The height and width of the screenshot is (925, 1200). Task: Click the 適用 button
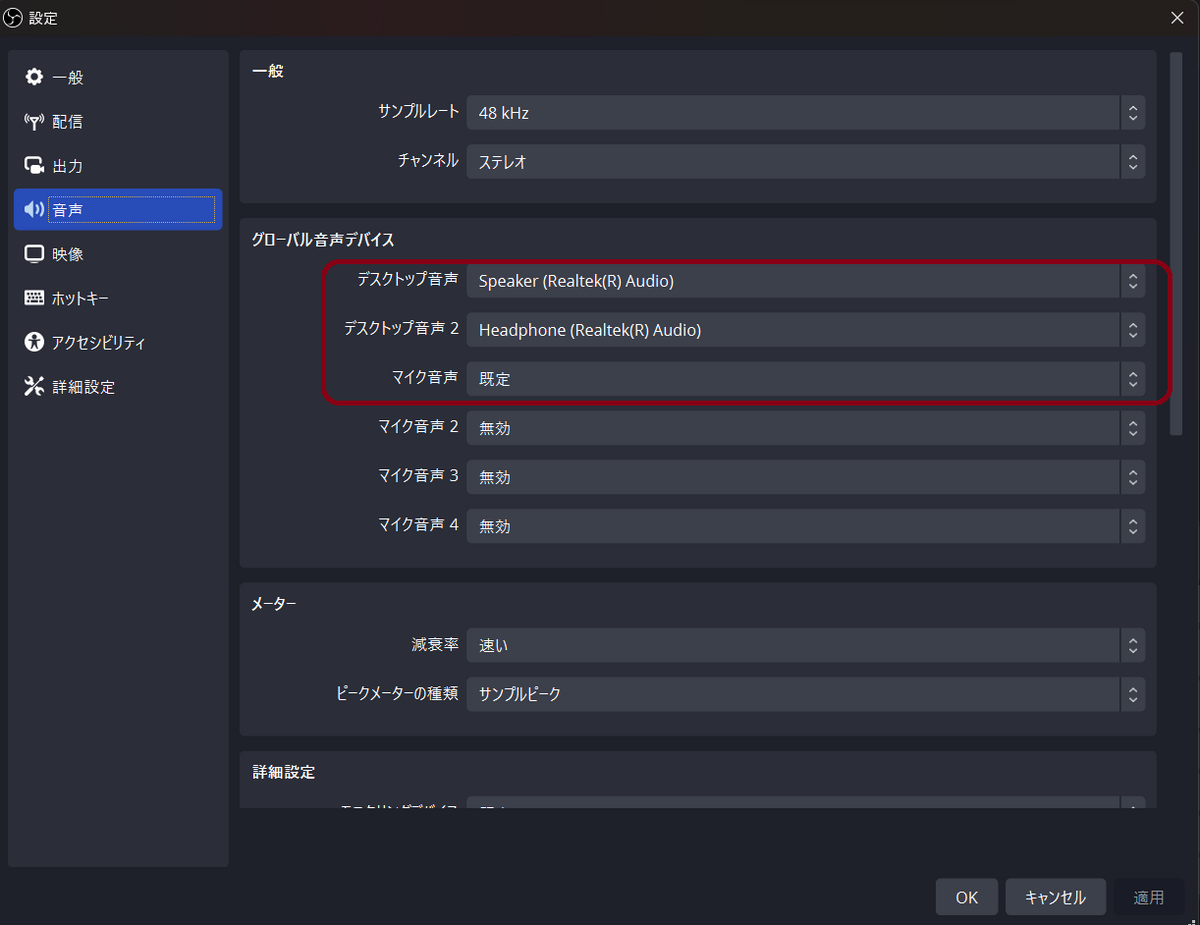[1149, 897]
